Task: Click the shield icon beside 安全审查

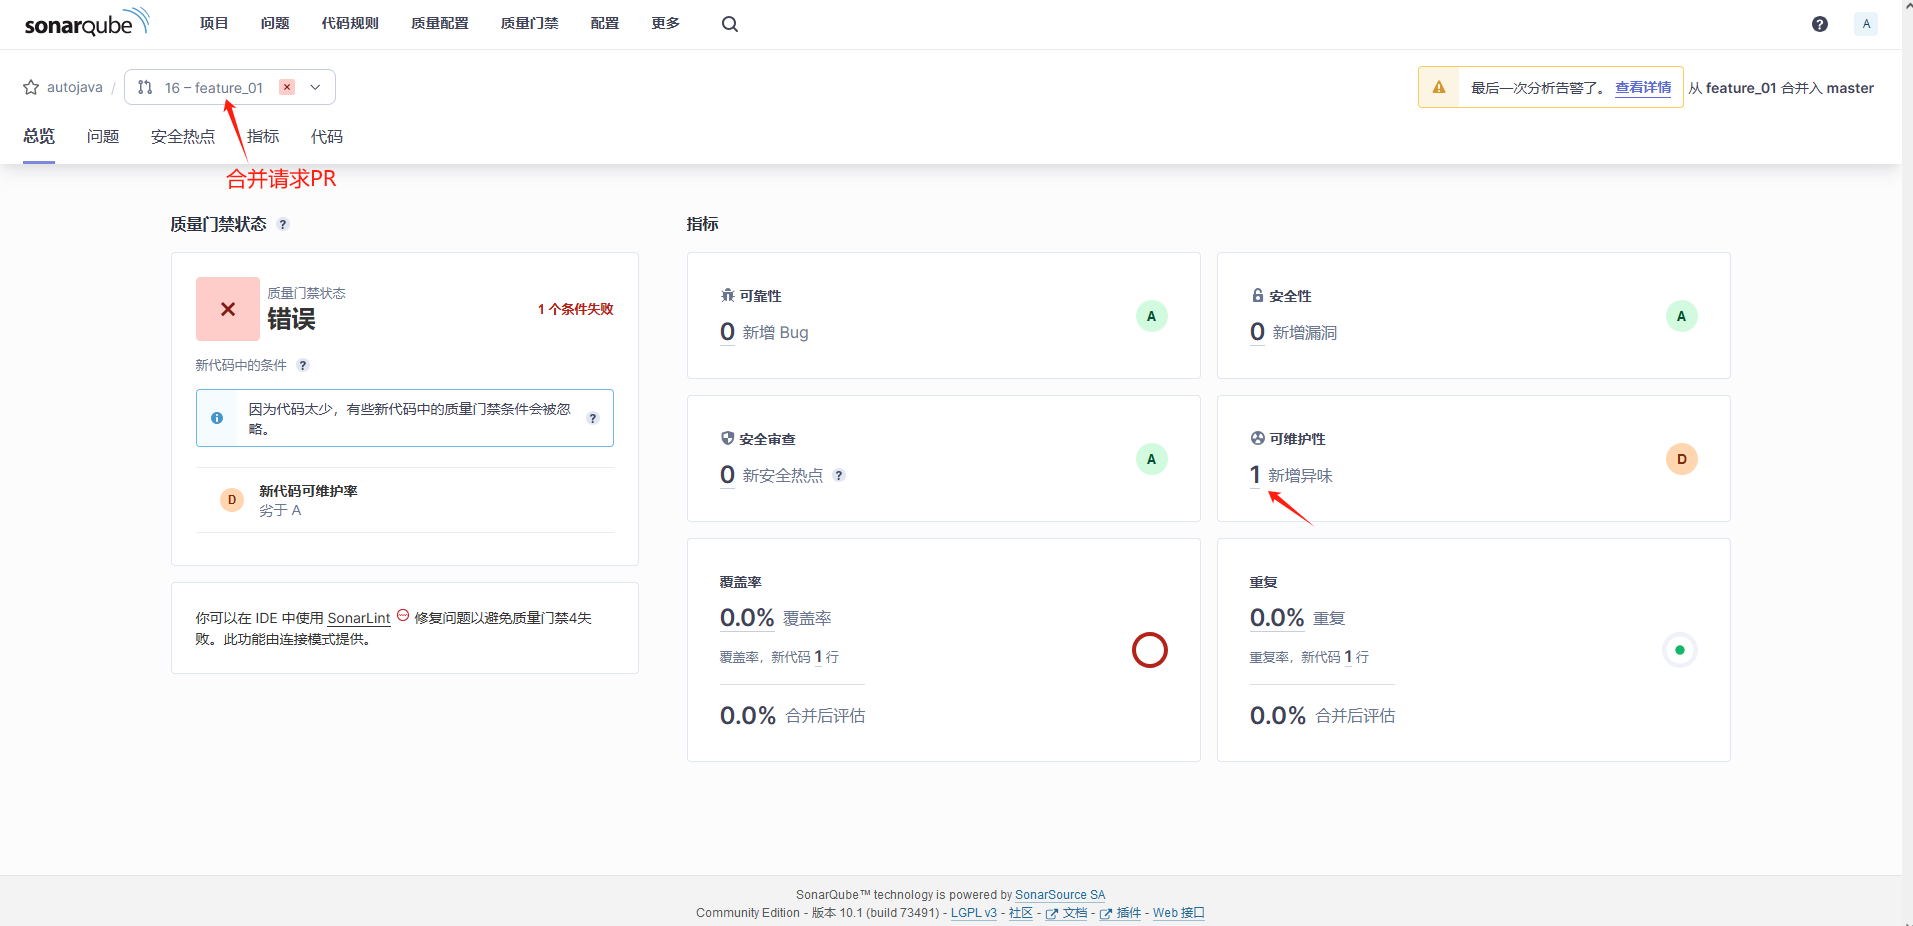Action: (728, 439)
